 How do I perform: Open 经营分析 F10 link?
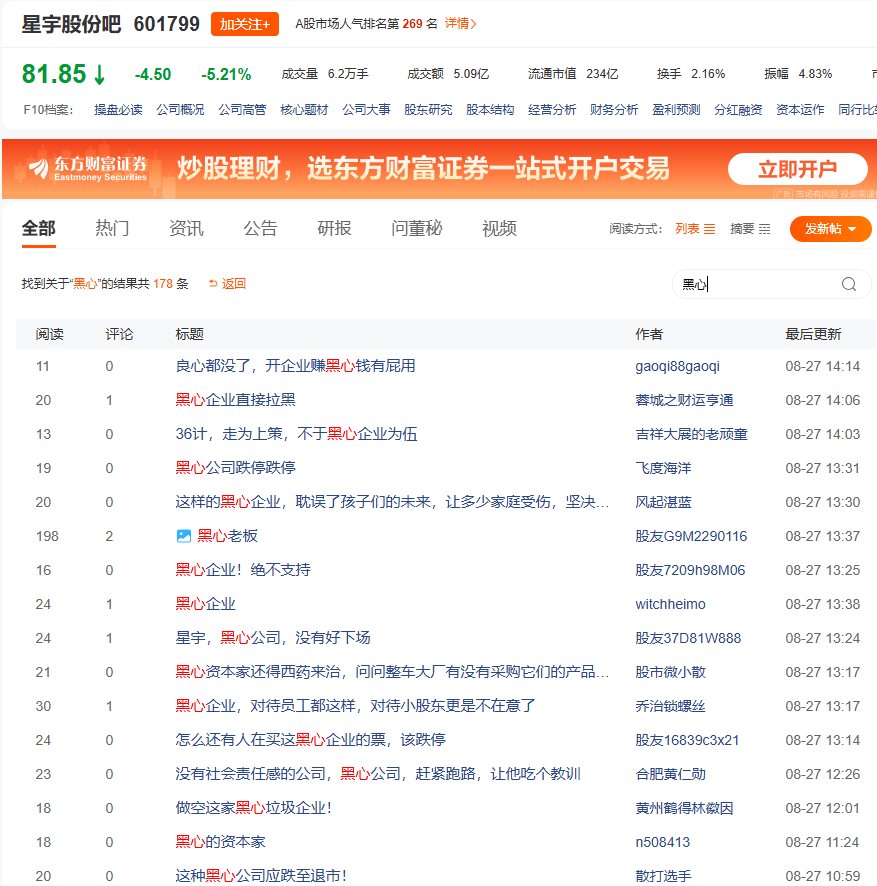[552, 110]
